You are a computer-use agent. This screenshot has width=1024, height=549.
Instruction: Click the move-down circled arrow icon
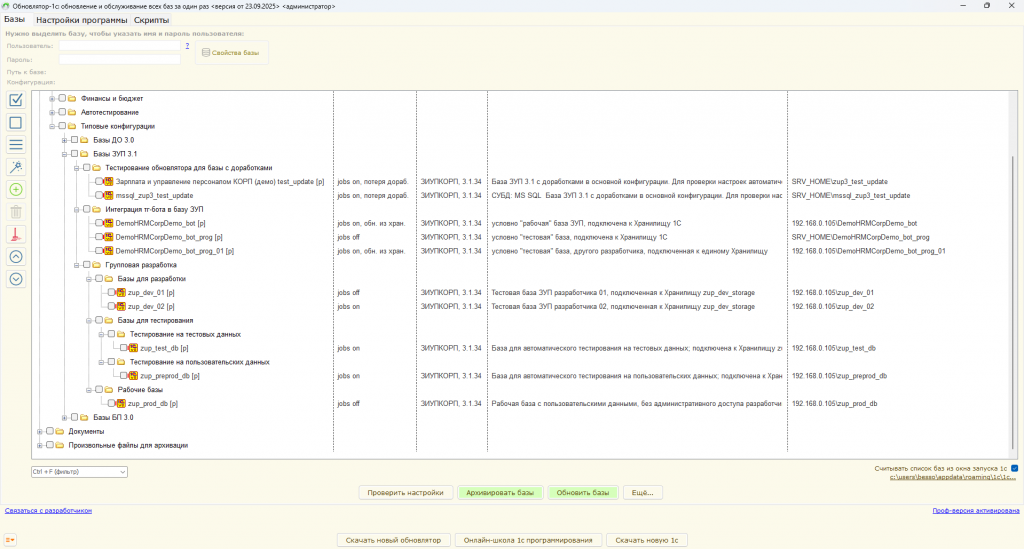tap(16, 279)
